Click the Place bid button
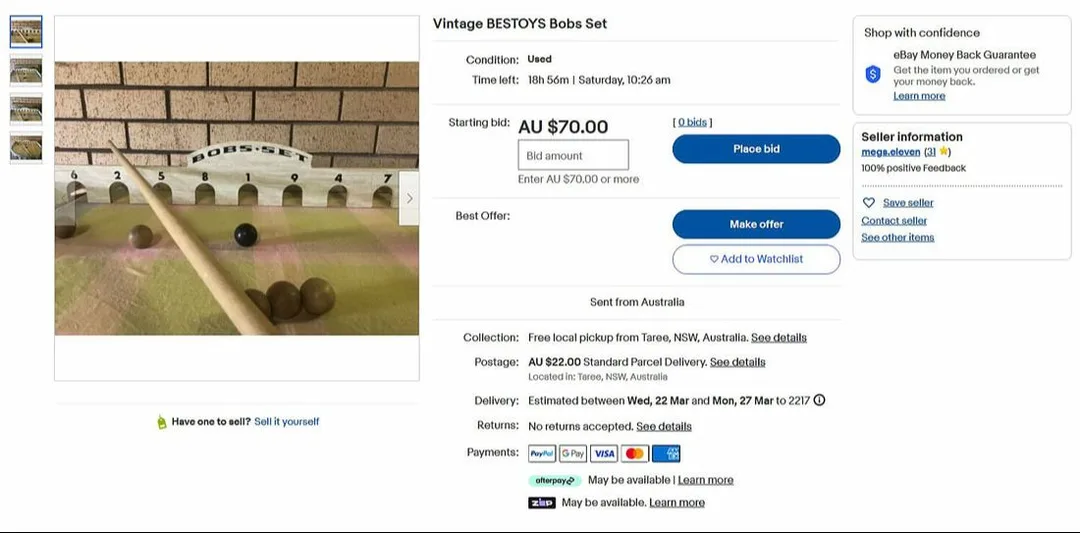This screenshot has width=1080, height=533. [756, 149]
